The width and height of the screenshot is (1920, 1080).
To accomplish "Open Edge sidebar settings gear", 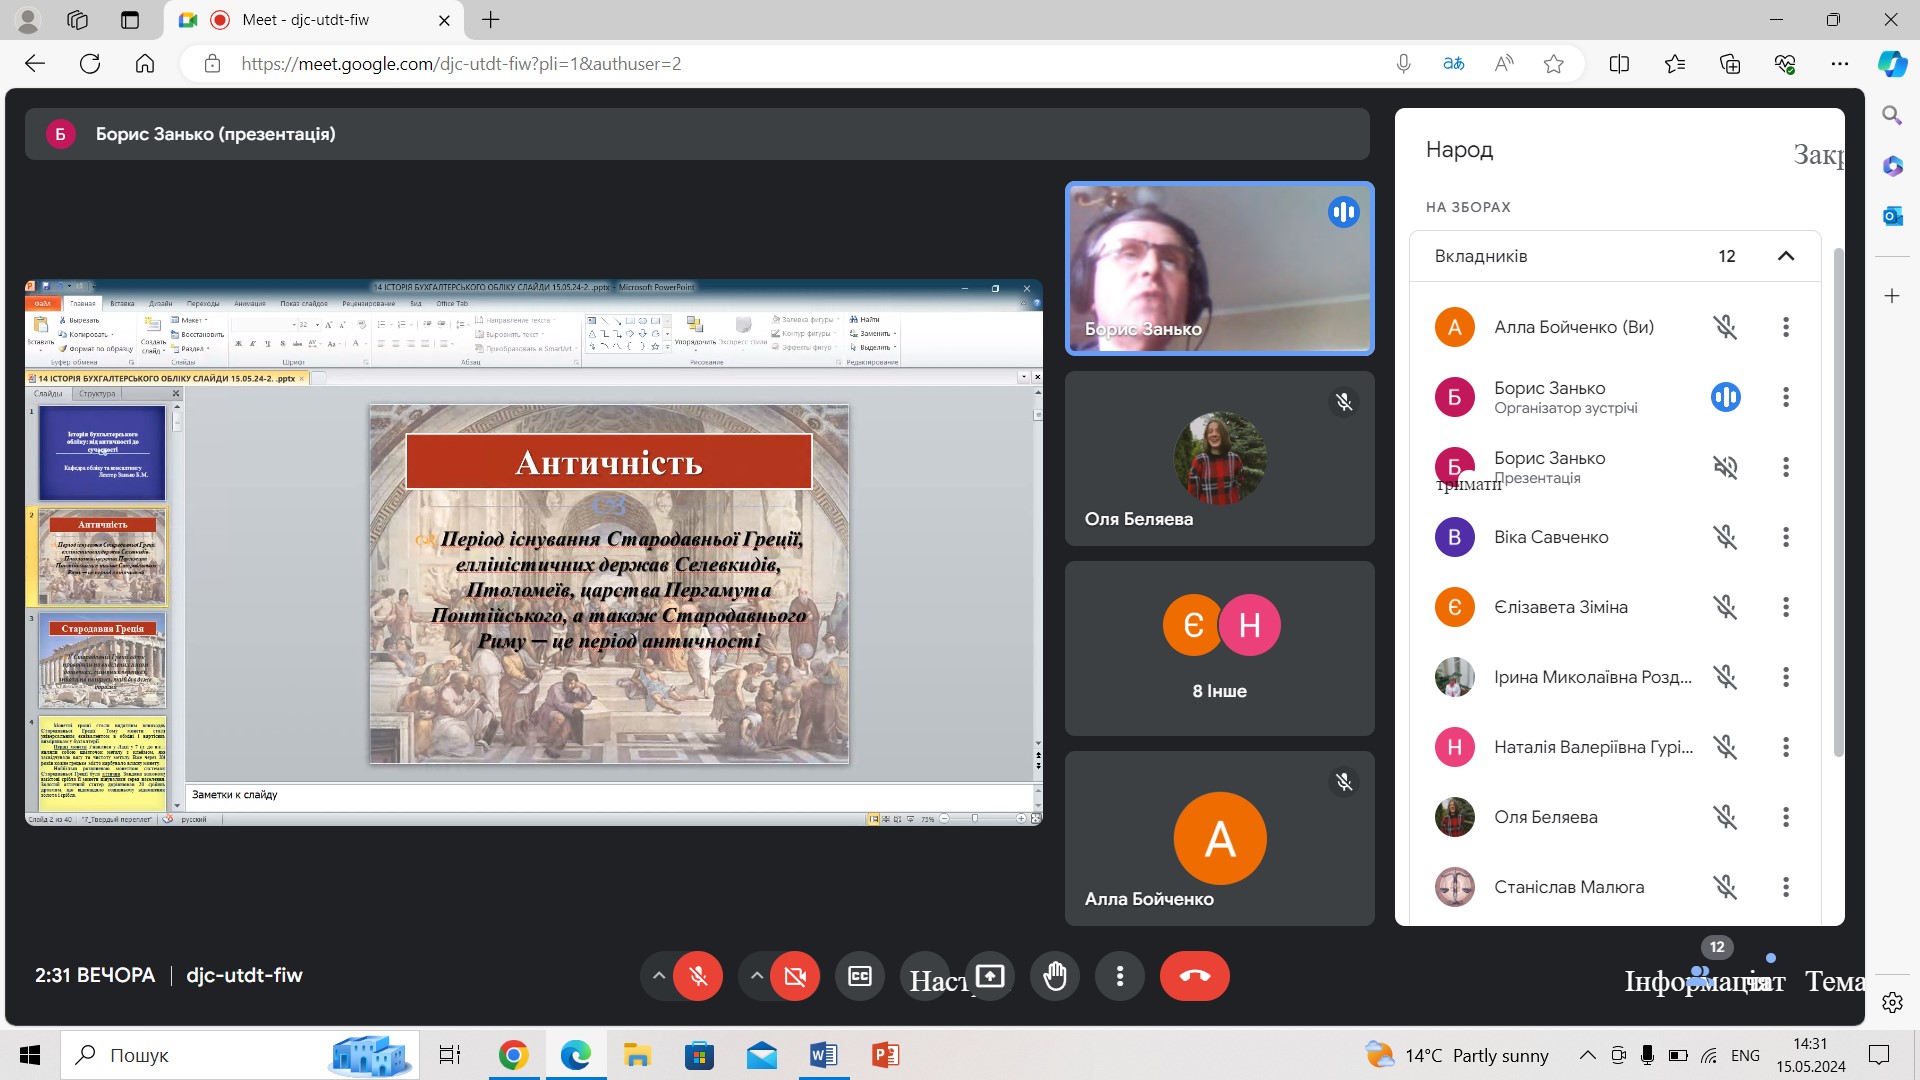I will coord(1892,1003).
